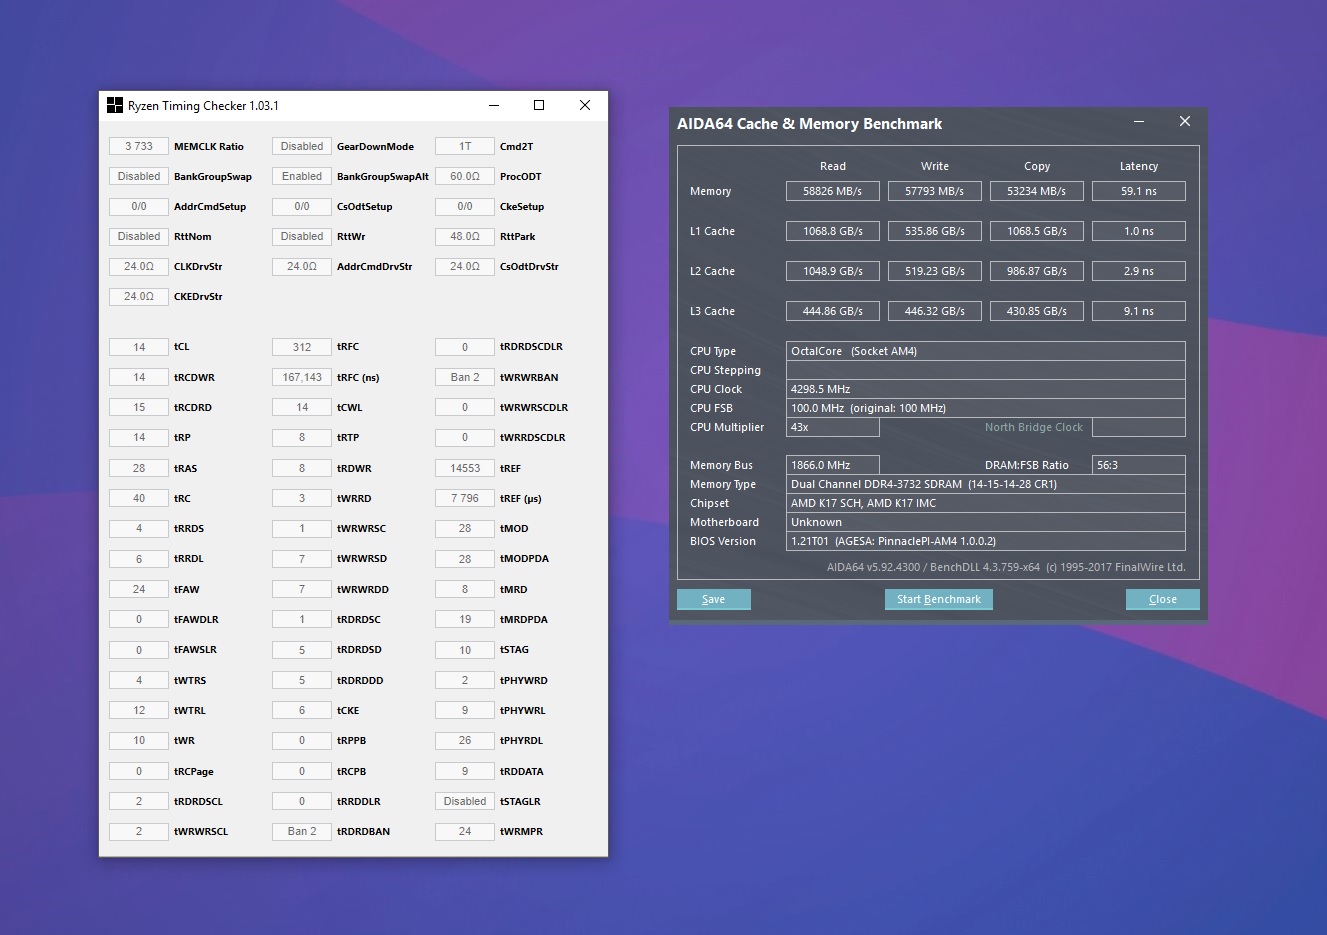Click the CLKDrvStr value field
The image size is (1327, 935).
click(x=139, y=266)
